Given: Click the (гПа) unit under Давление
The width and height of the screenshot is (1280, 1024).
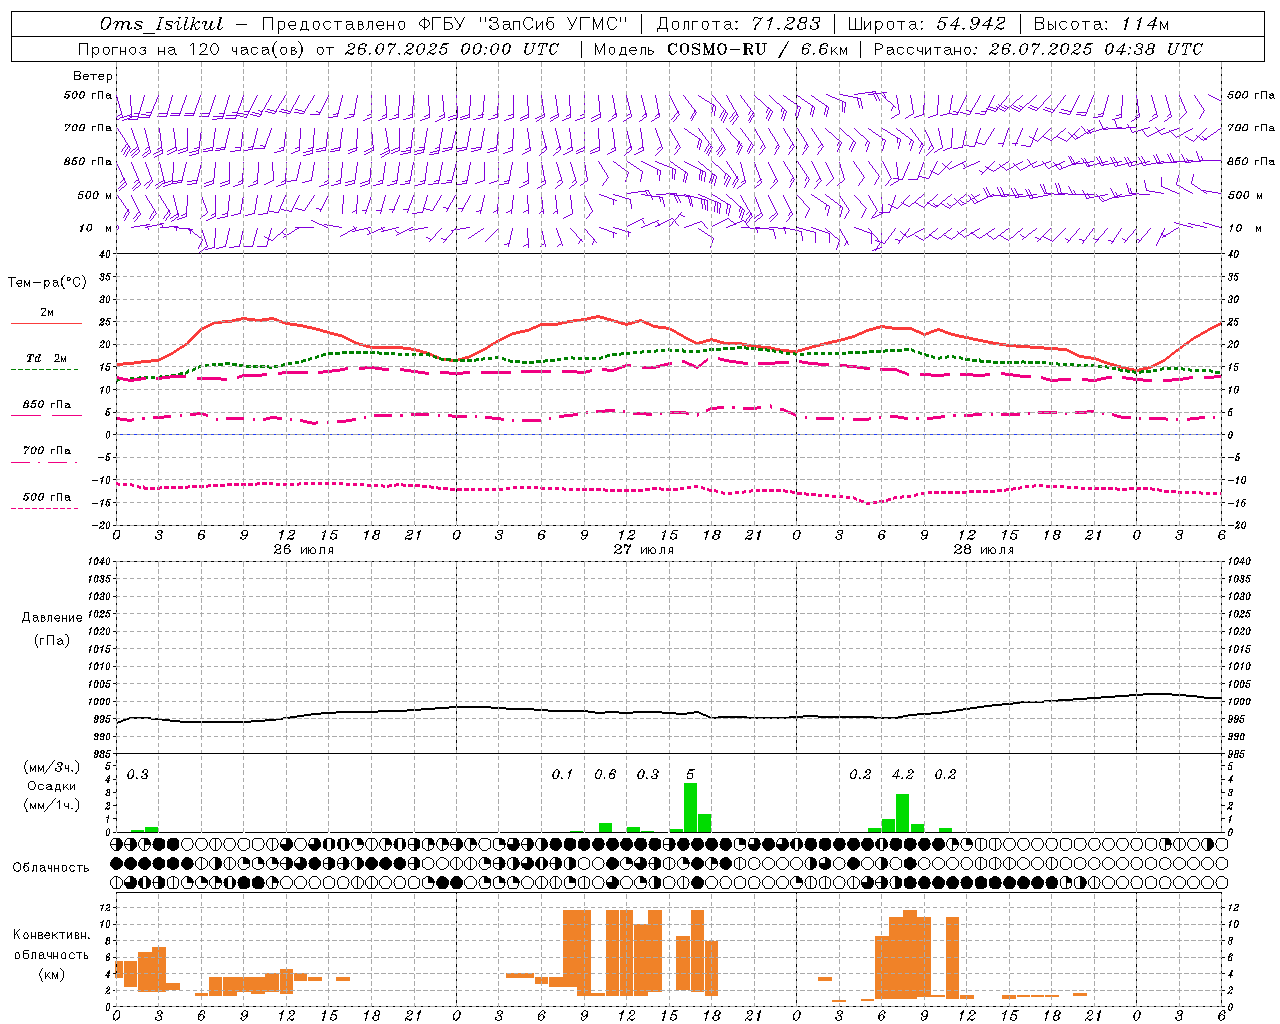Looking at the screenshot, I should click(x=52, y=640).
